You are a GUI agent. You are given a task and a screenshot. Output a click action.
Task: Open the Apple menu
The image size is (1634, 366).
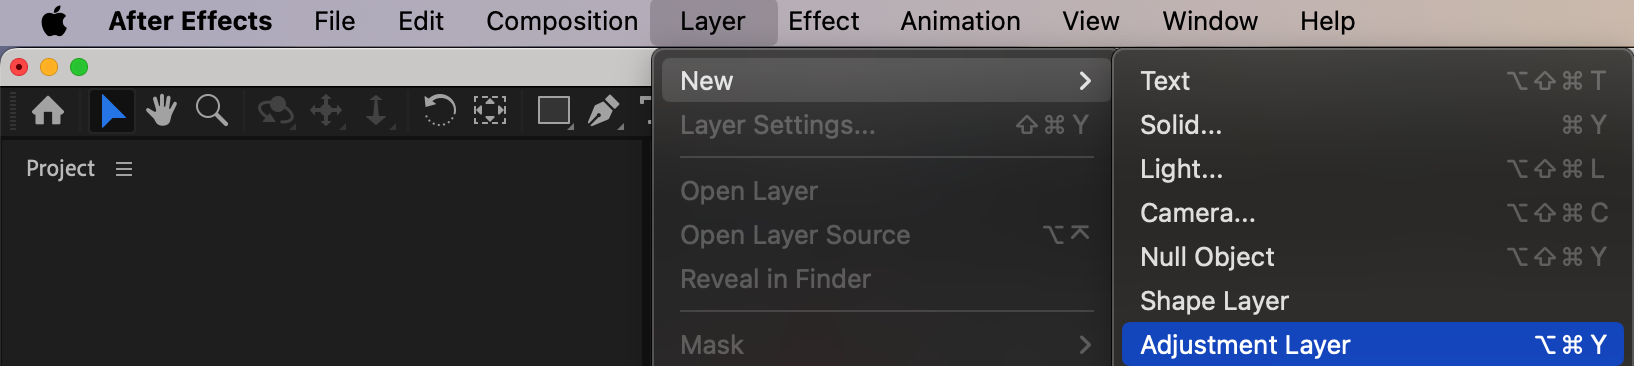coord(54,21)
